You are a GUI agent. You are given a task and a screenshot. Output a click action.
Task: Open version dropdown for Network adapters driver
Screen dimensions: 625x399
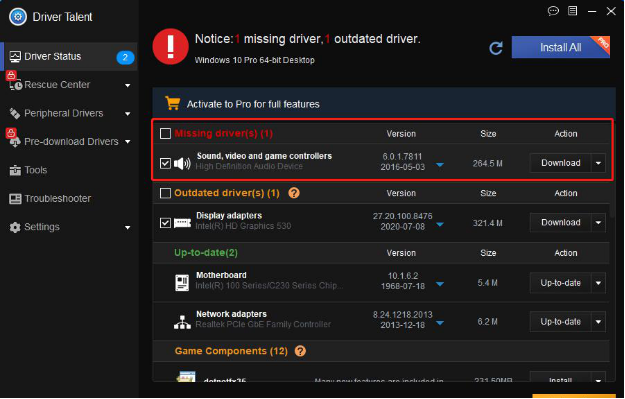[440, 323]
